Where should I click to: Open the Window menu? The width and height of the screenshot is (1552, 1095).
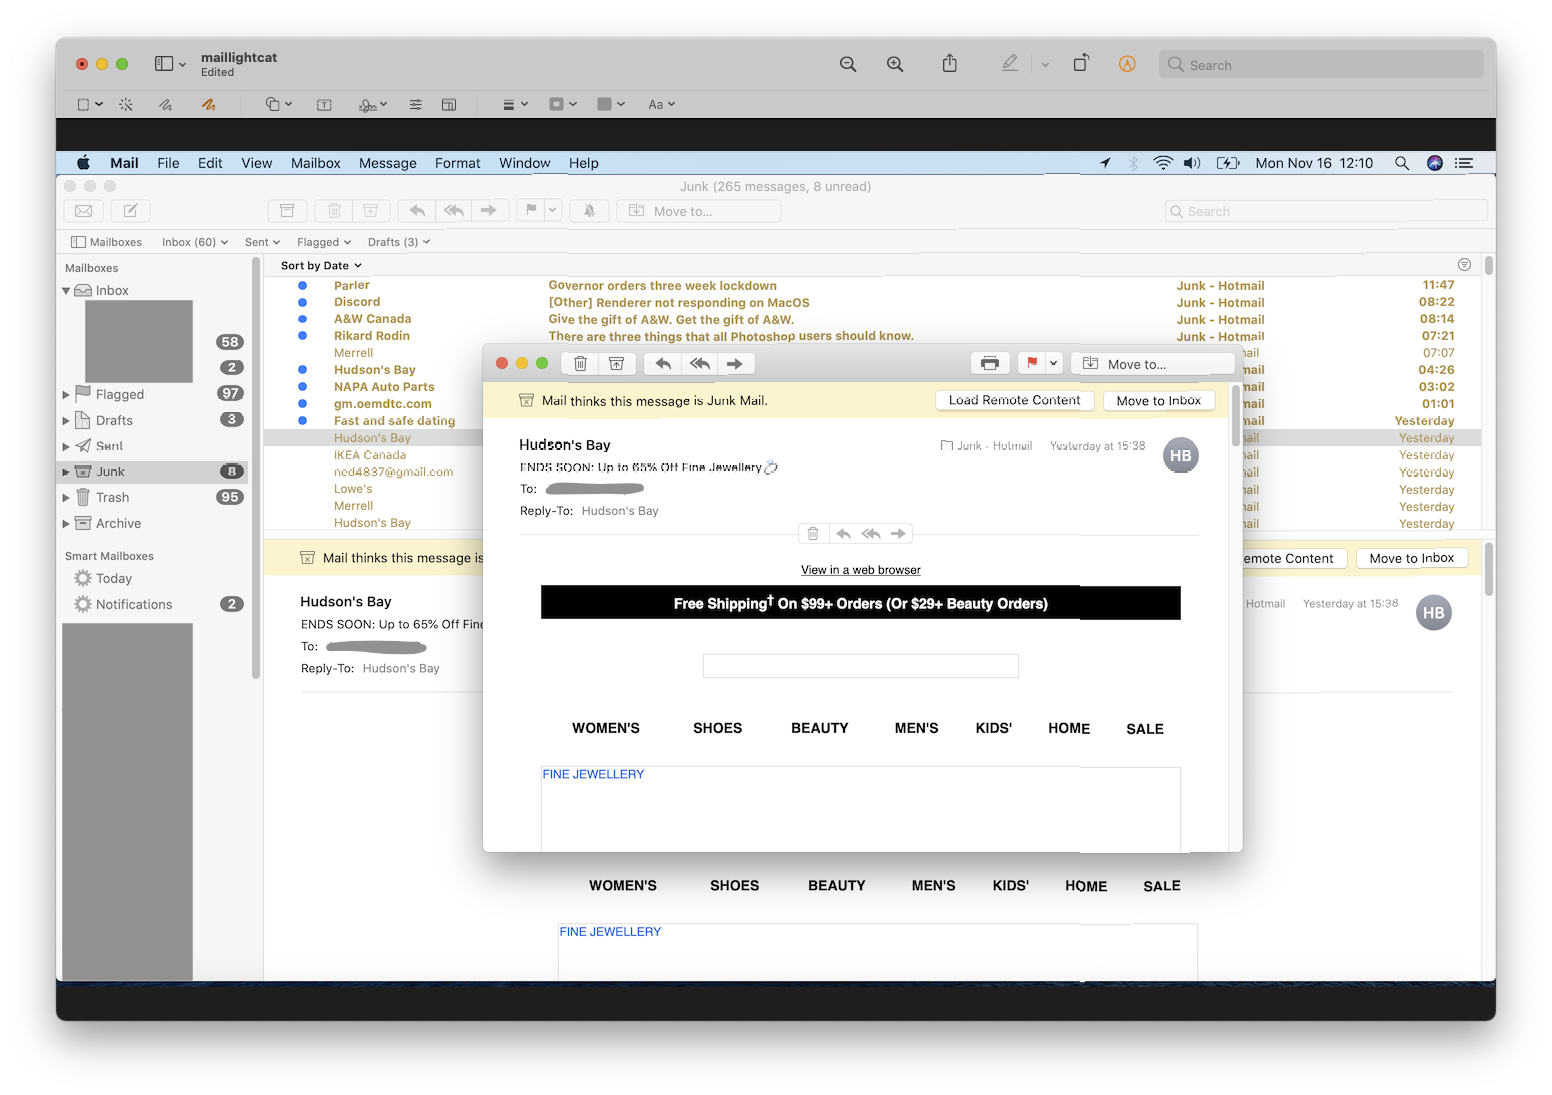click(x=525, y=163)
